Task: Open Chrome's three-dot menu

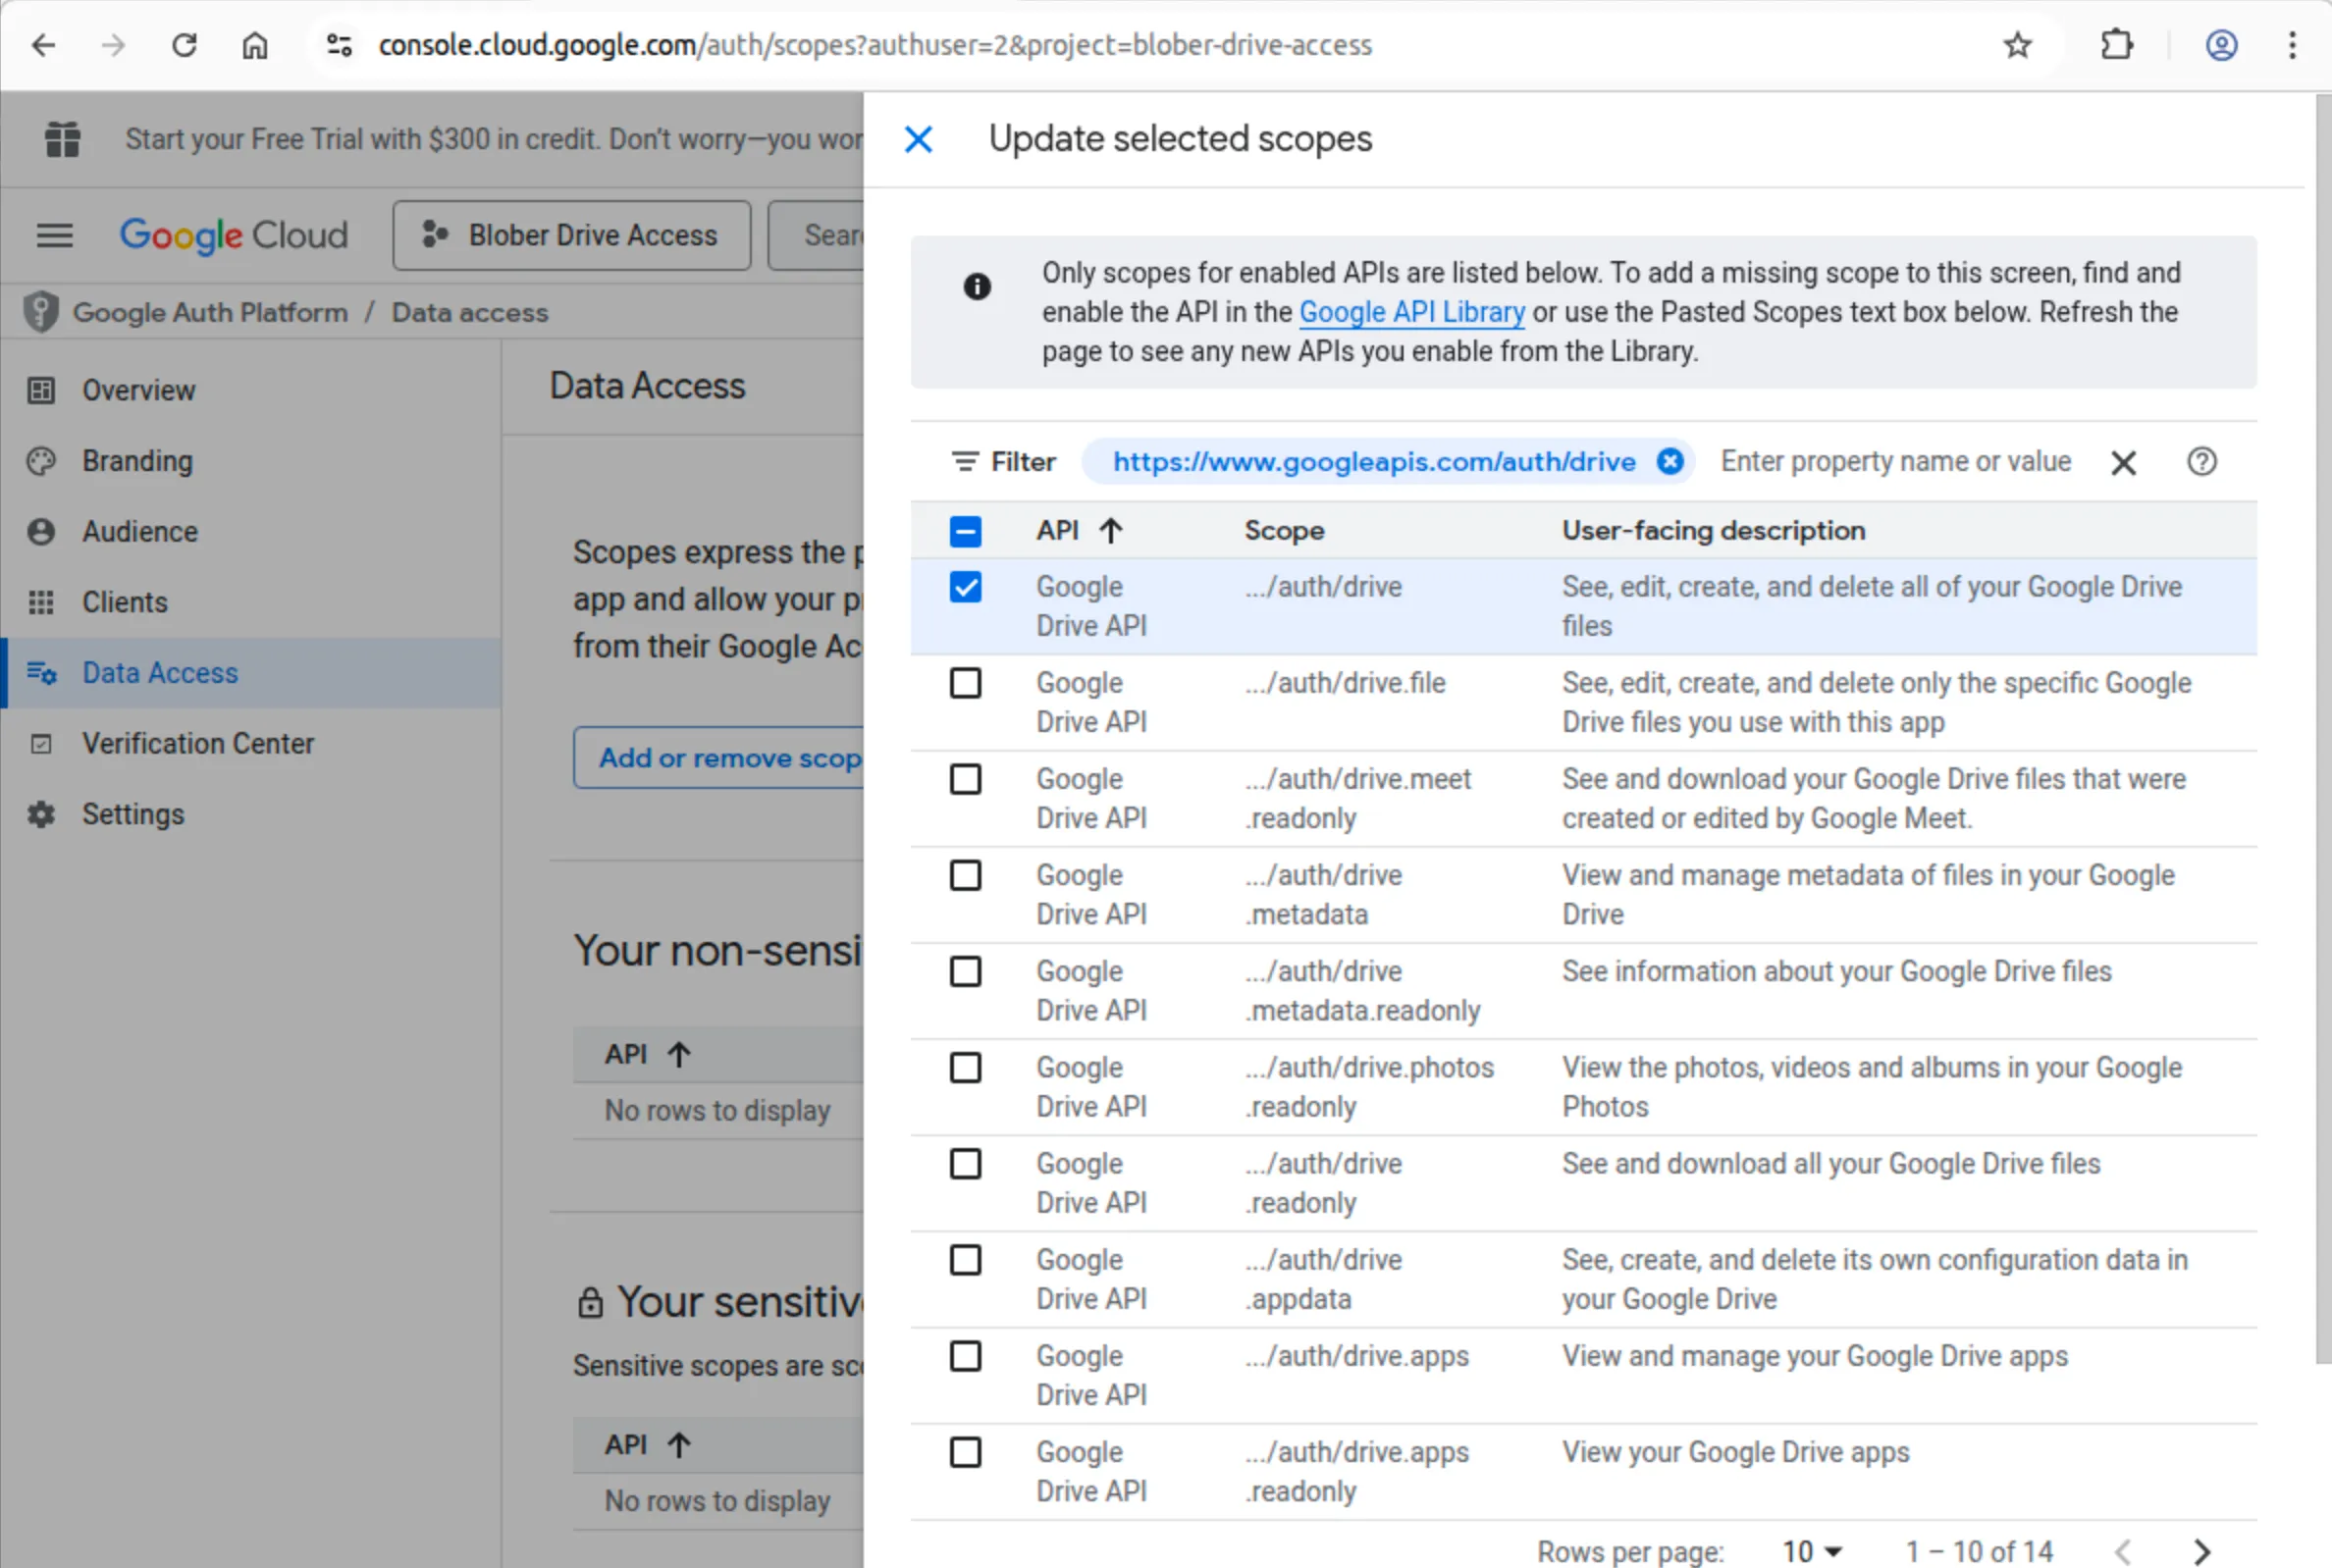Action: point(2292,45)
